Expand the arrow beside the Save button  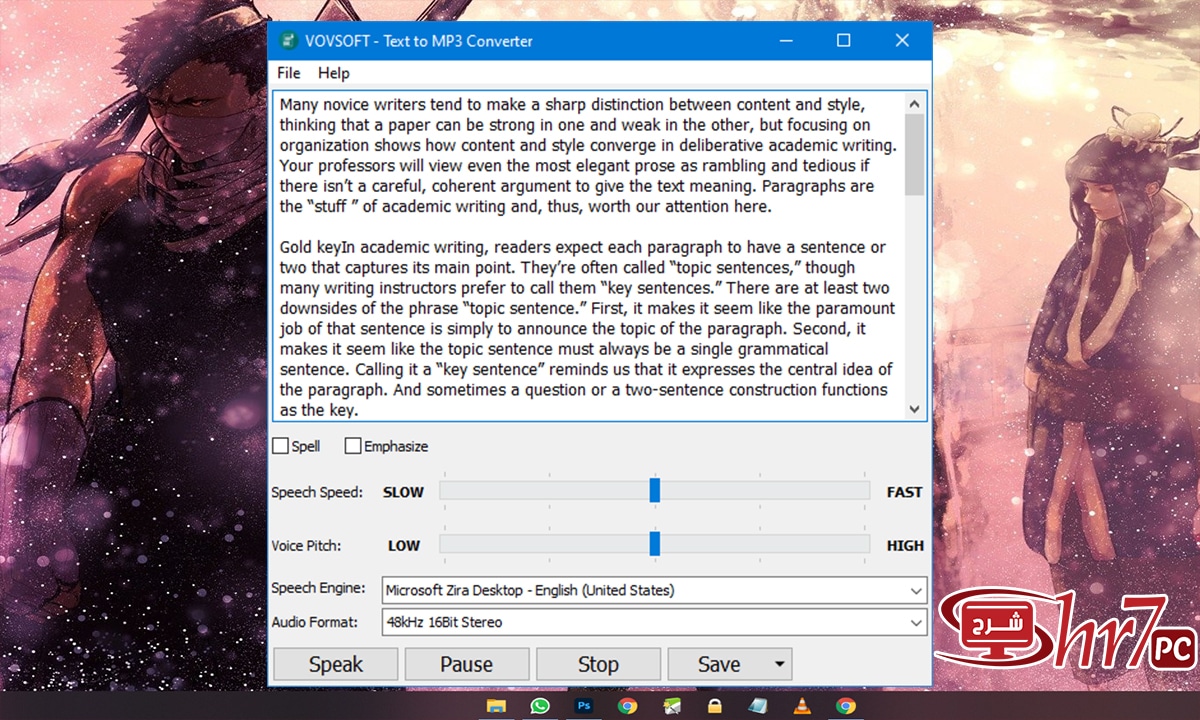779,664
